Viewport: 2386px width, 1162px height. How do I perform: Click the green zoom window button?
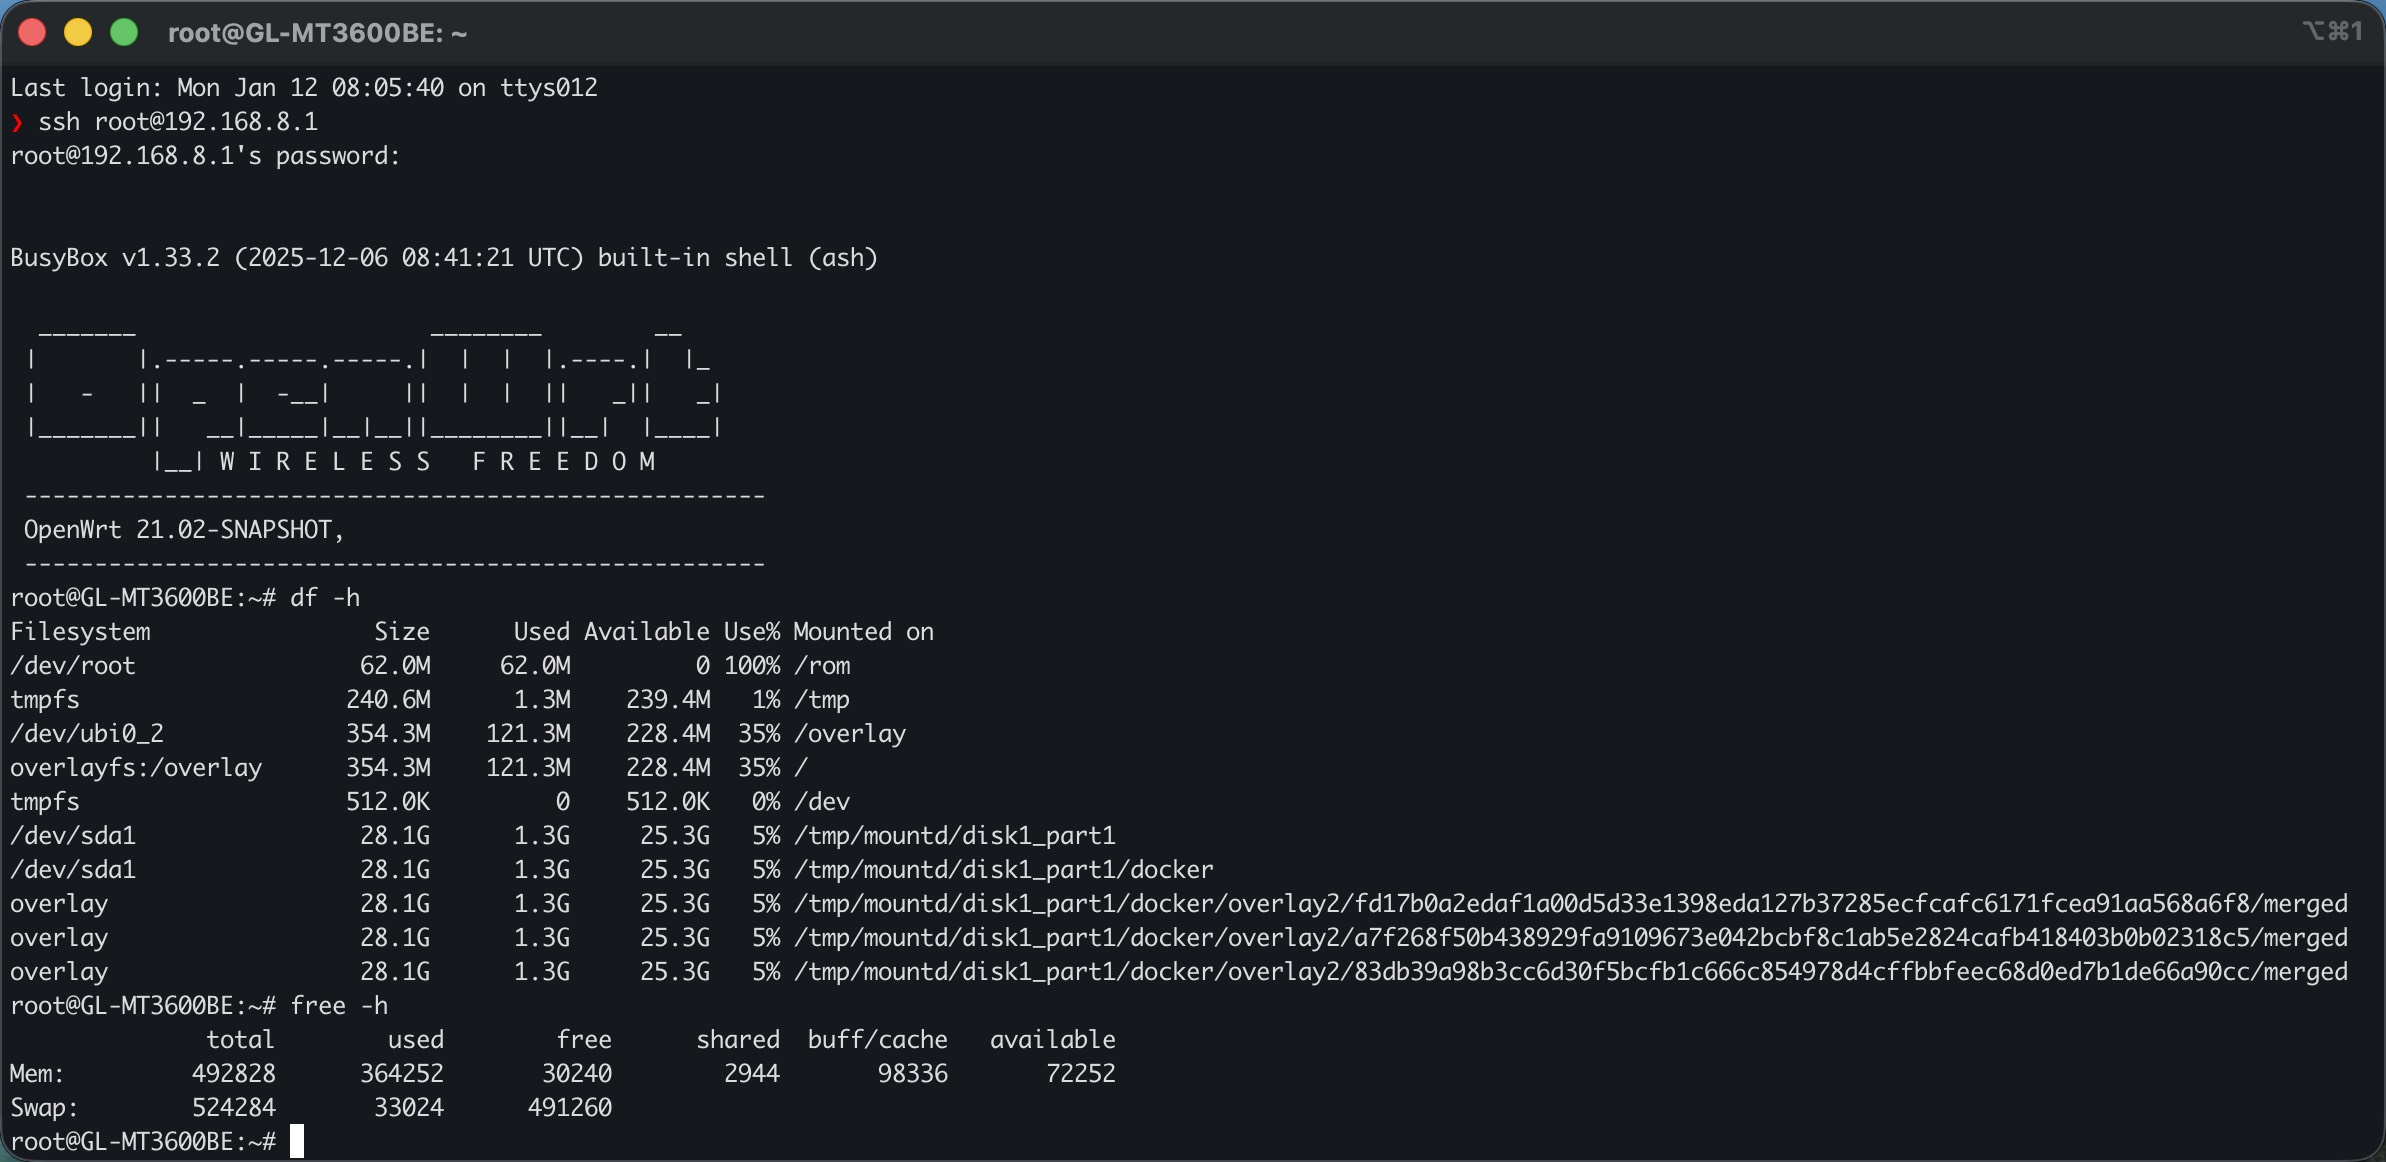pyautogui.click(x=124, y=33)
